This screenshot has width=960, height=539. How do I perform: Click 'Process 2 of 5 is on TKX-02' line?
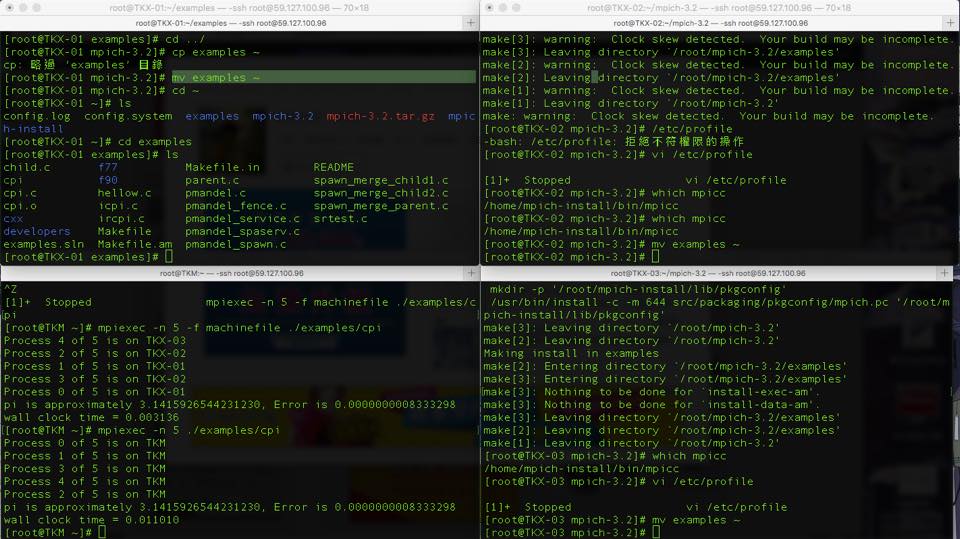pyautogui.click(x=95, y=353)
